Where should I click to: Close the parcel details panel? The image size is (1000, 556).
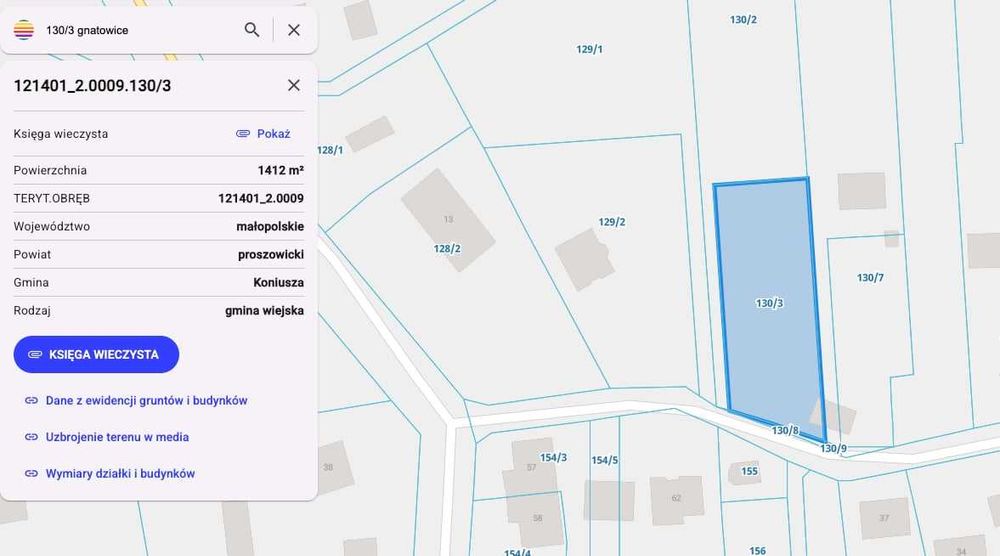tap(293, 85)
